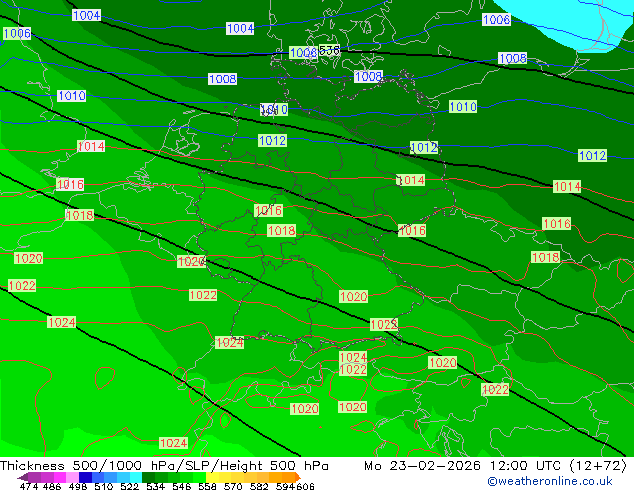Select the darkest green legend swatch above 534

(148, 477)
